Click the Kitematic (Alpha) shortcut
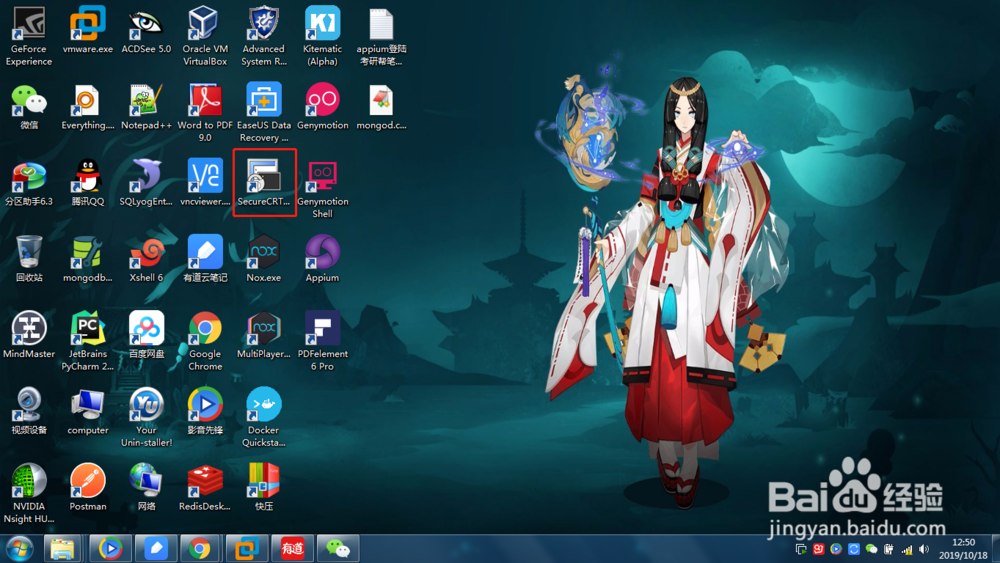Screen dimensions: 1000x563 pos(322,36)
